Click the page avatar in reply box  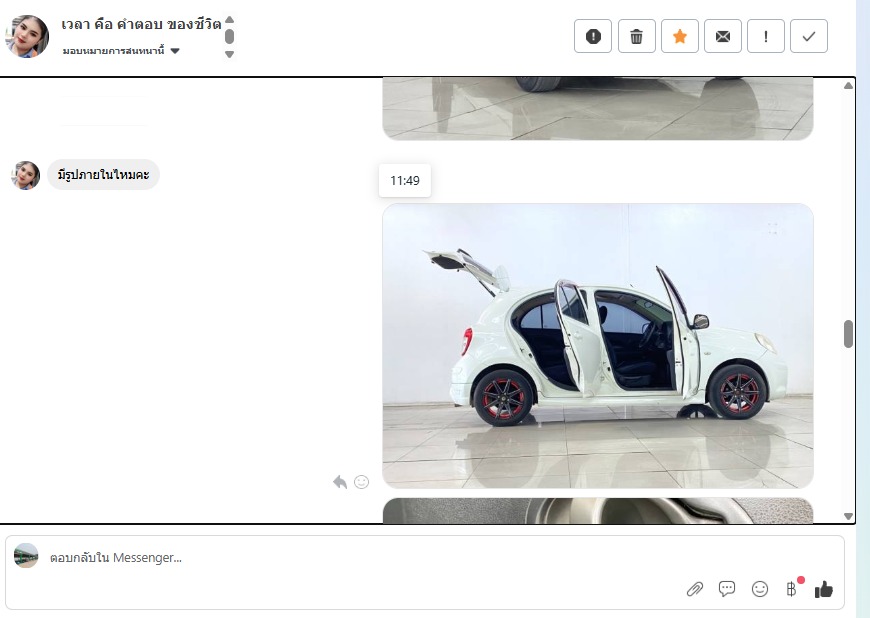(x=26, y=556)
